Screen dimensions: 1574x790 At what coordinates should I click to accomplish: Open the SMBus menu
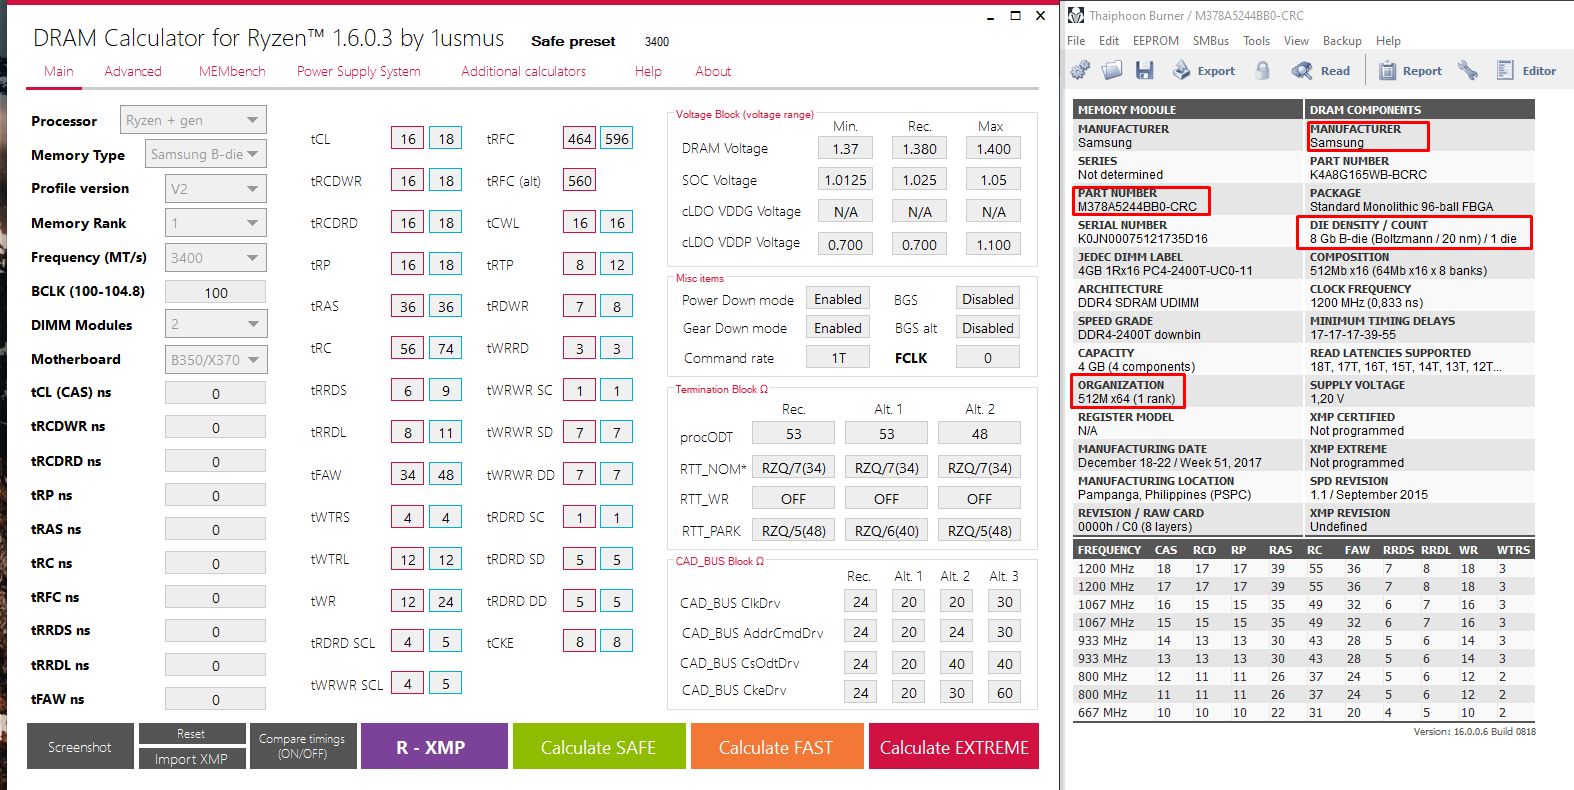(x=1211, y=41)
